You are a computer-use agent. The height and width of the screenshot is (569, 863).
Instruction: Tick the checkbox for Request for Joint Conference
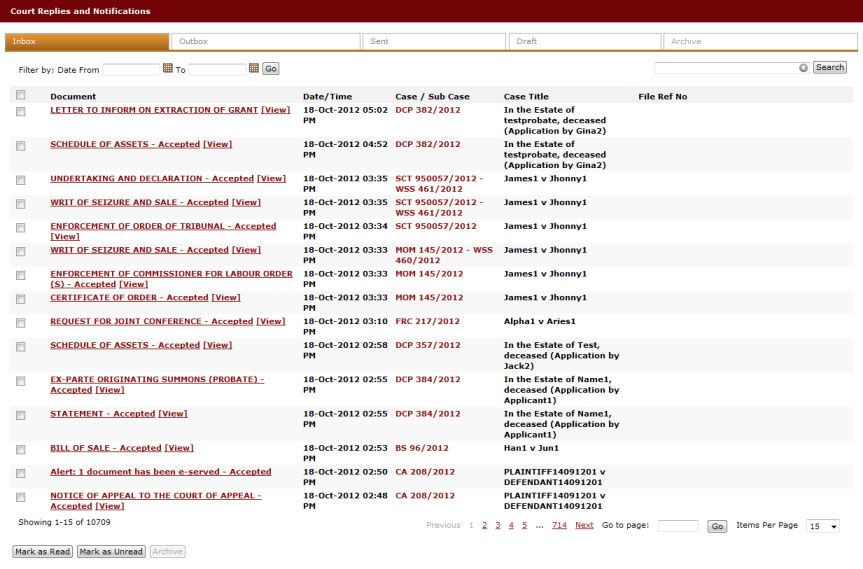20,323
